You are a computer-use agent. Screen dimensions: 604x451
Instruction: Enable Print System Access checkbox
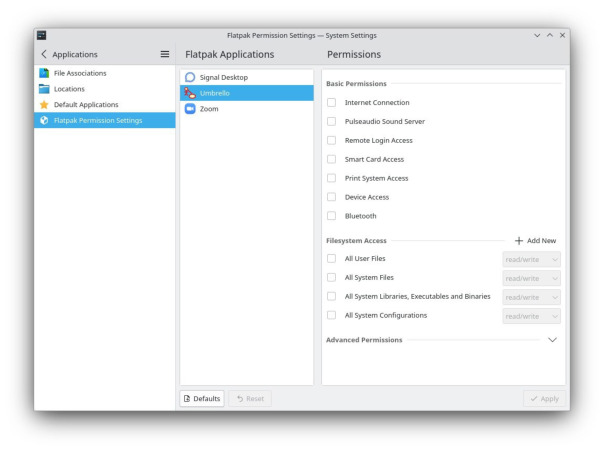click(x=331, y=178)
